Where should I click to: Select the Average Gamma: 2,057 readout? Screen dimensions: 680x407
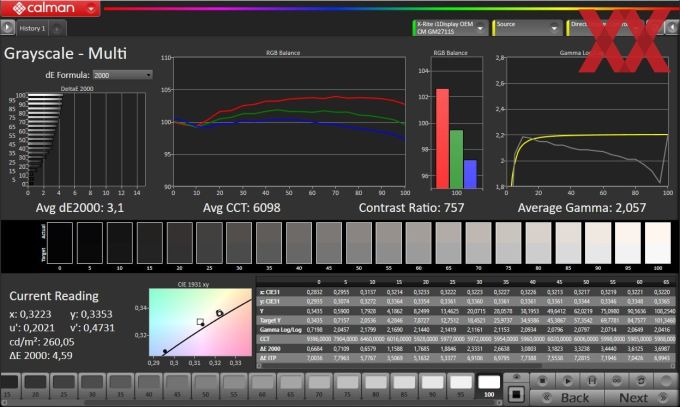point(582,208)
